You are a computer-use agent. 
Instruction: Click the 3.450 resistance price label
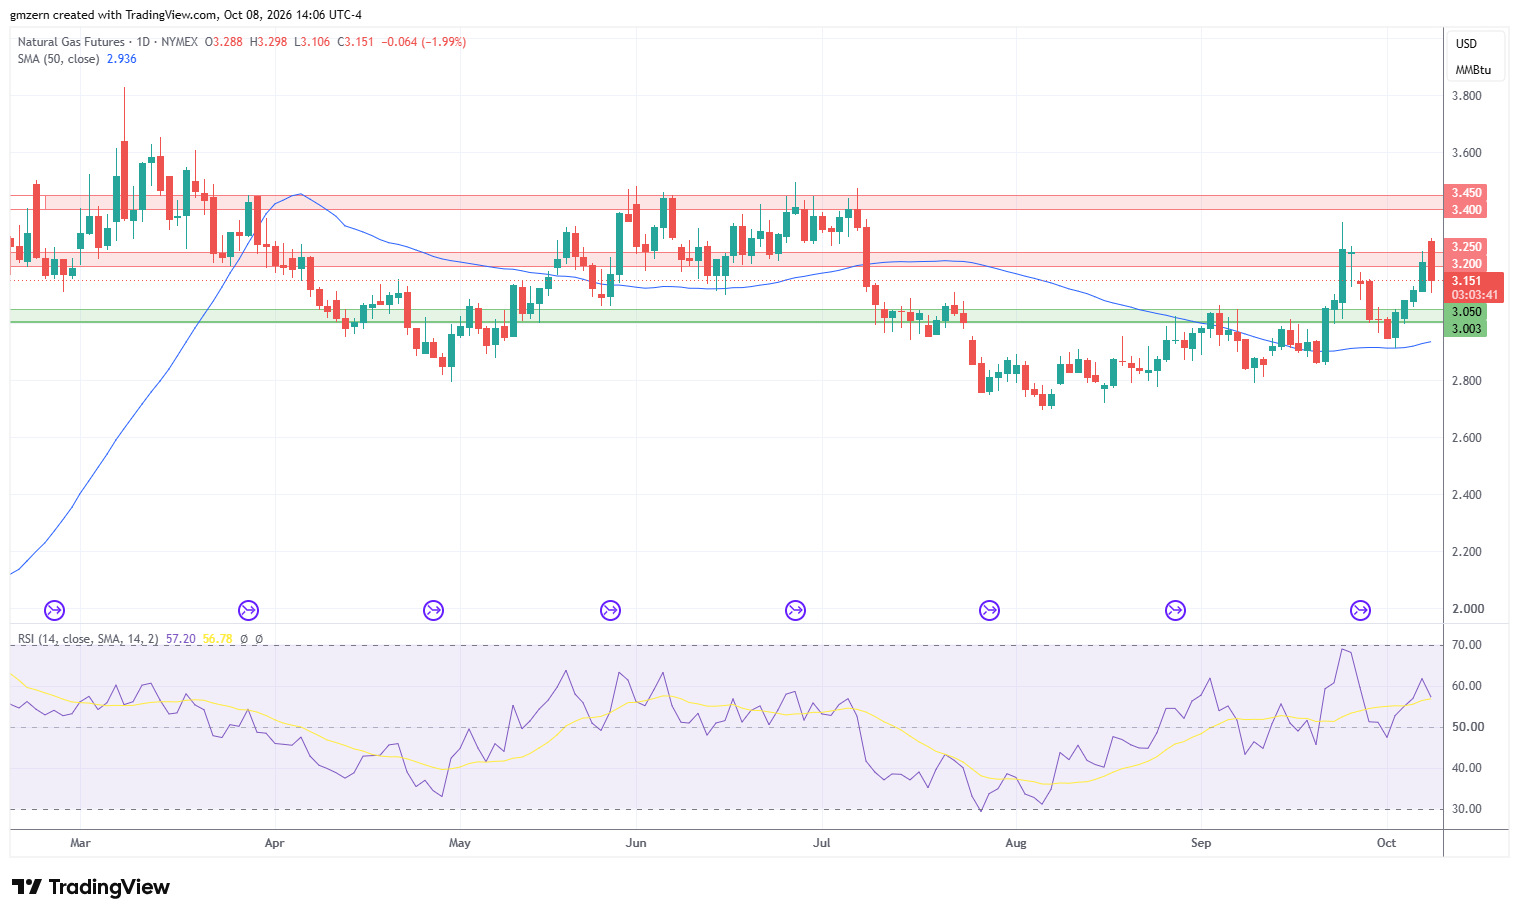(x=1467, y=193)
